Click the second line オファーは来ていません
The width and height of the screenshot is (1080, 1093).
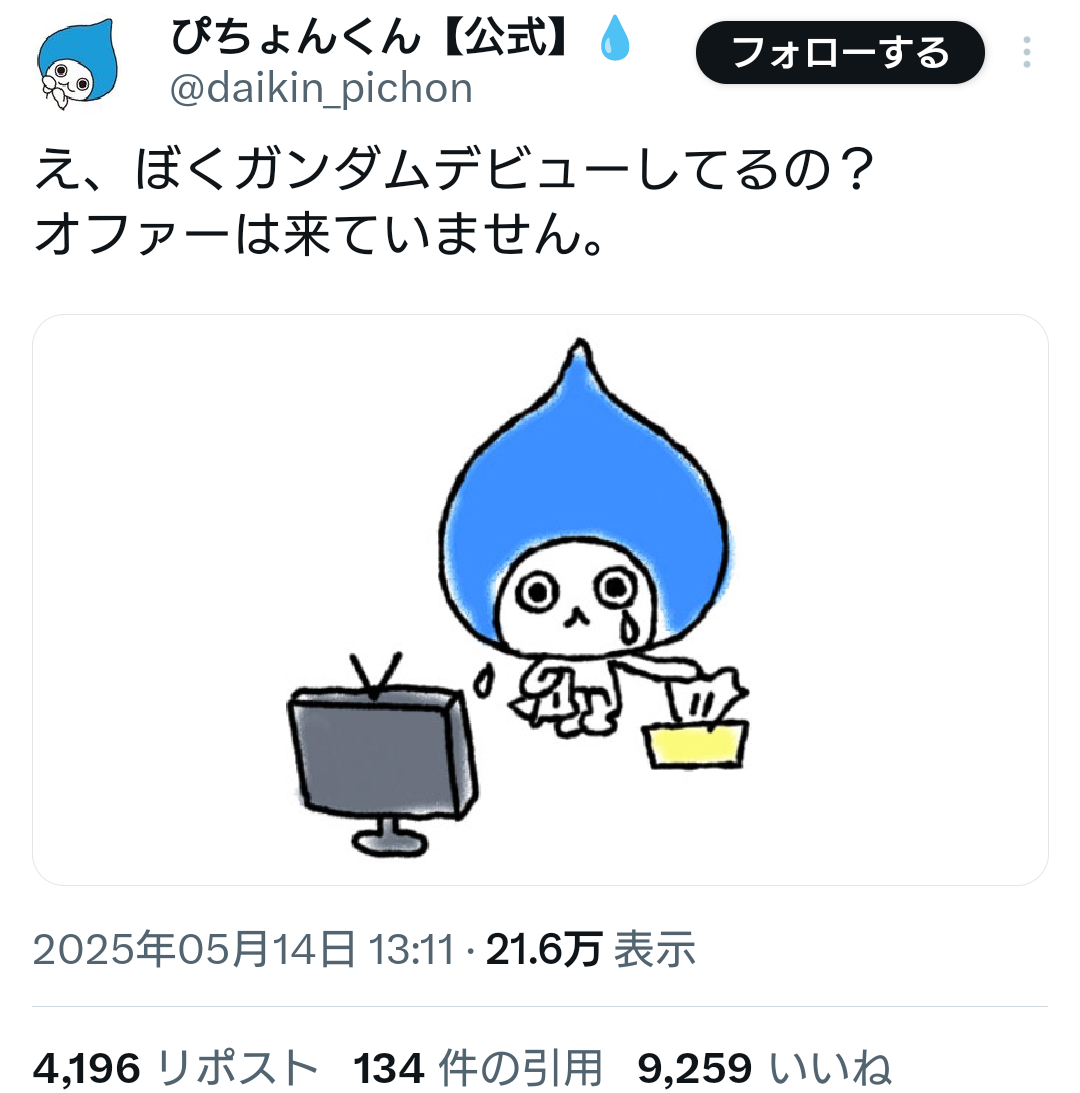pos(319,235)
